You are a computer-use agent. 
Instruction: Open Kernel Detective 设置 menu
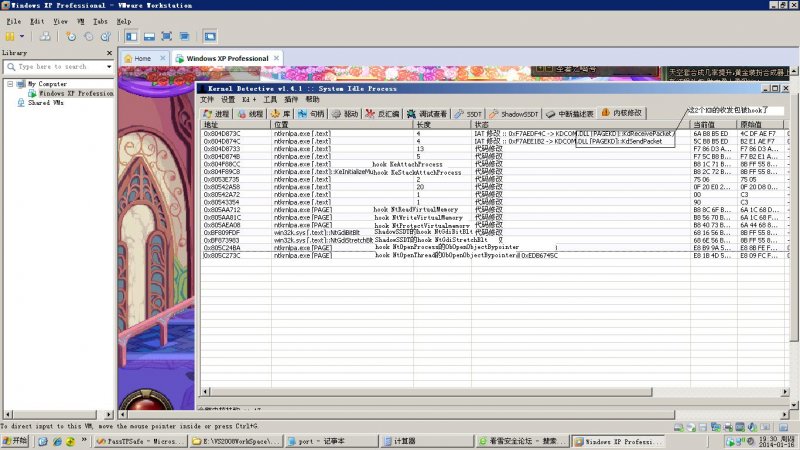228,99
